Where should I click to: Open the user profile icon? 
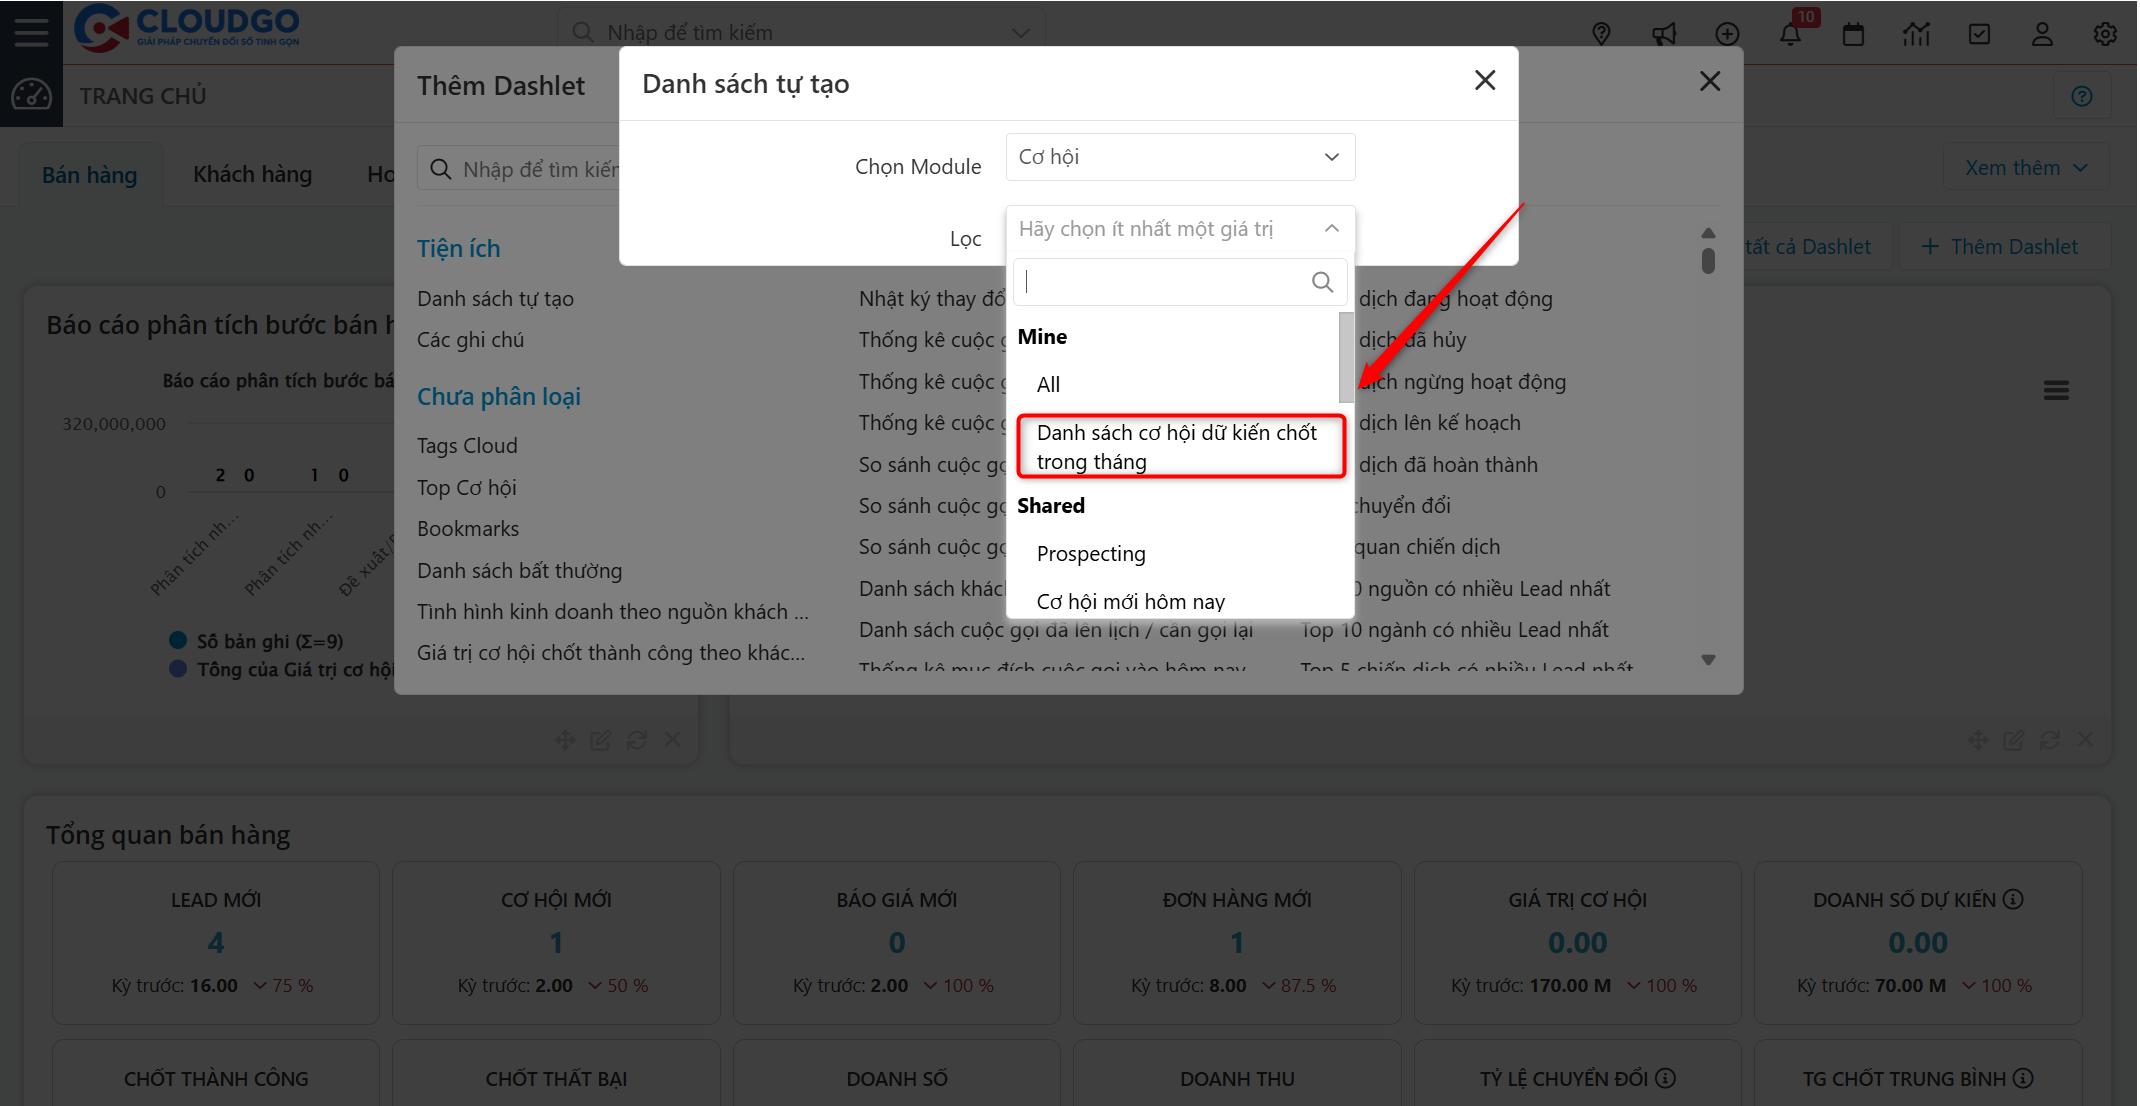2043,33
